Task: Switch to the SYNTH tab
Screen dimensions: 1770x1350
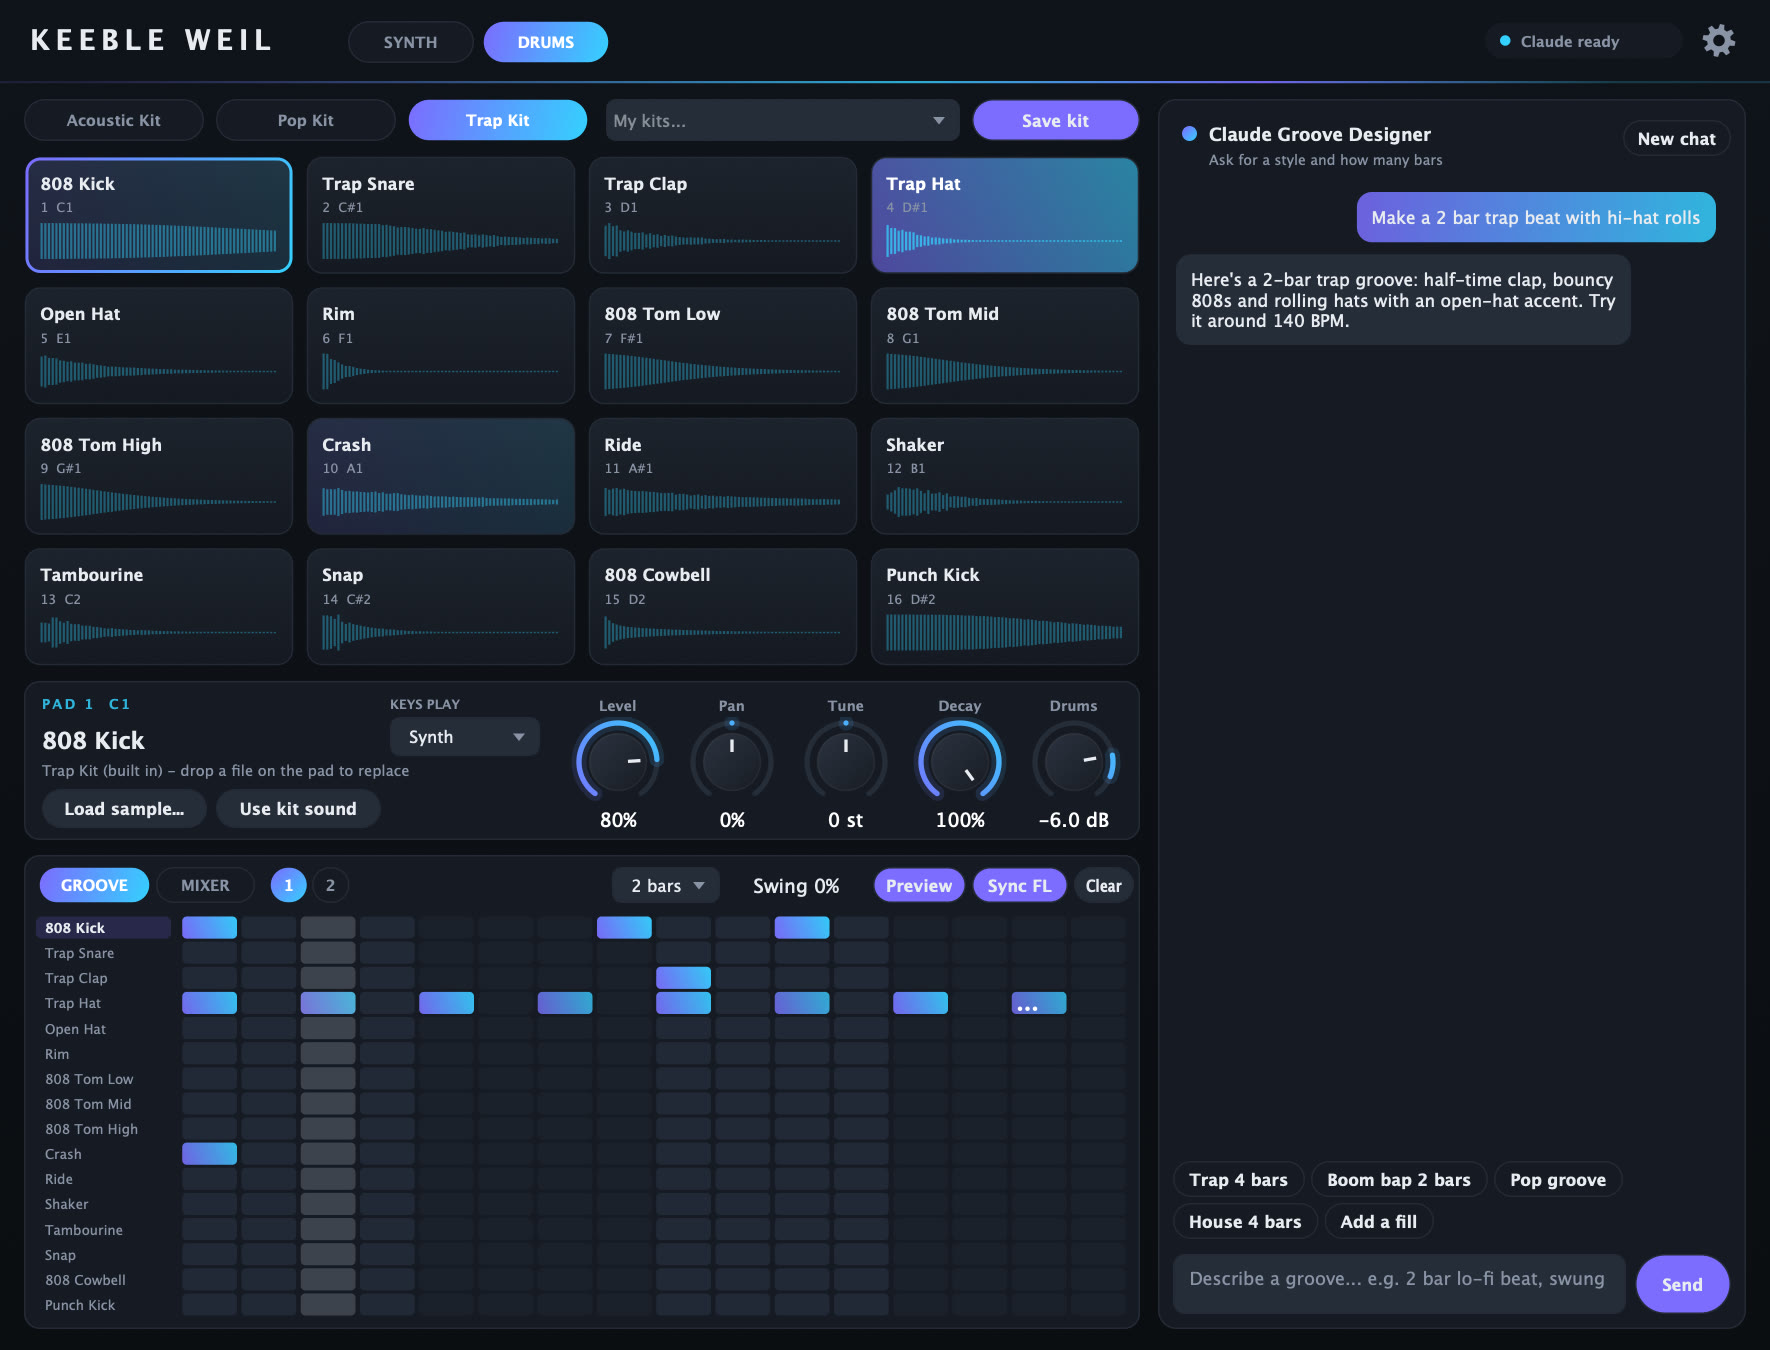Action: point(410,42)
